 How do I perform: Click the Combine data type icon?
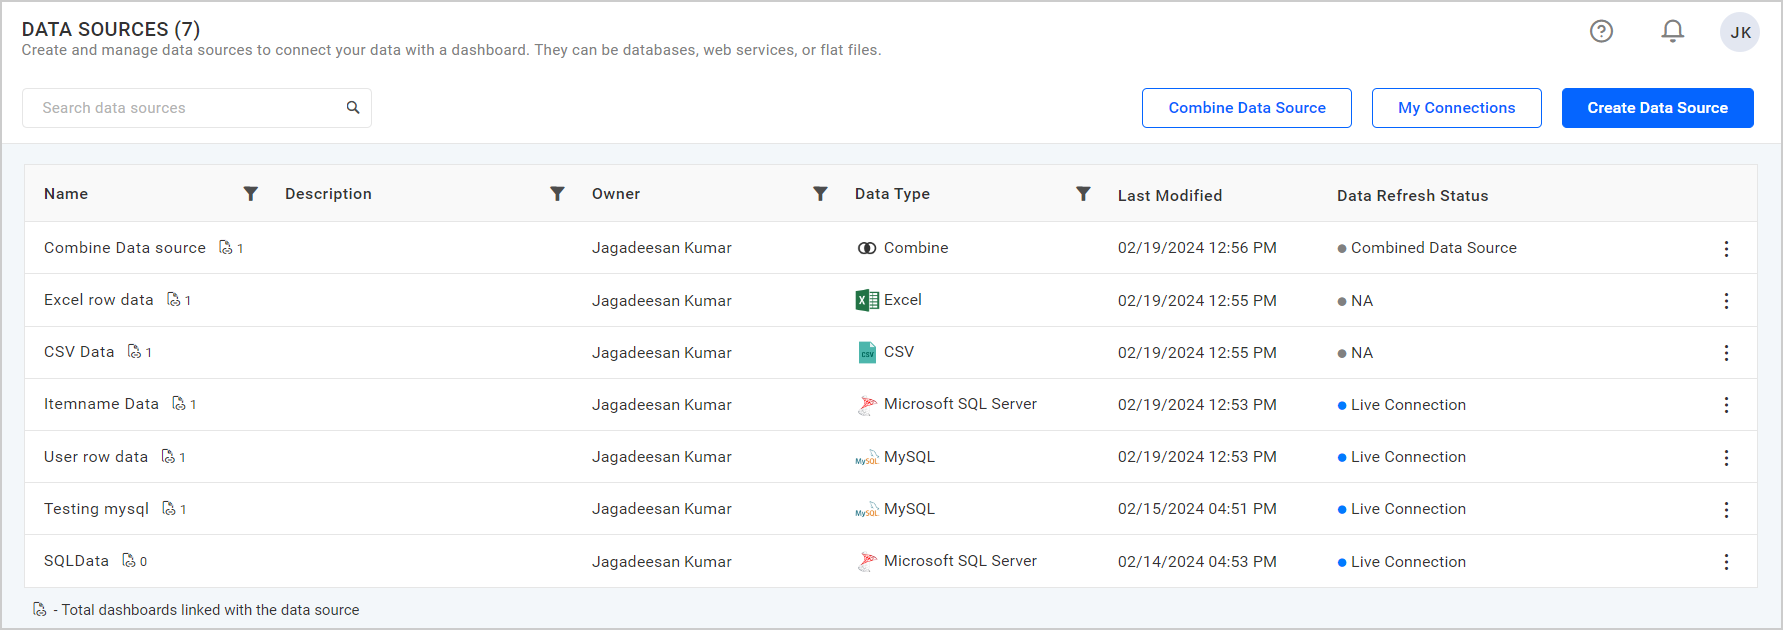click(867, 248)
